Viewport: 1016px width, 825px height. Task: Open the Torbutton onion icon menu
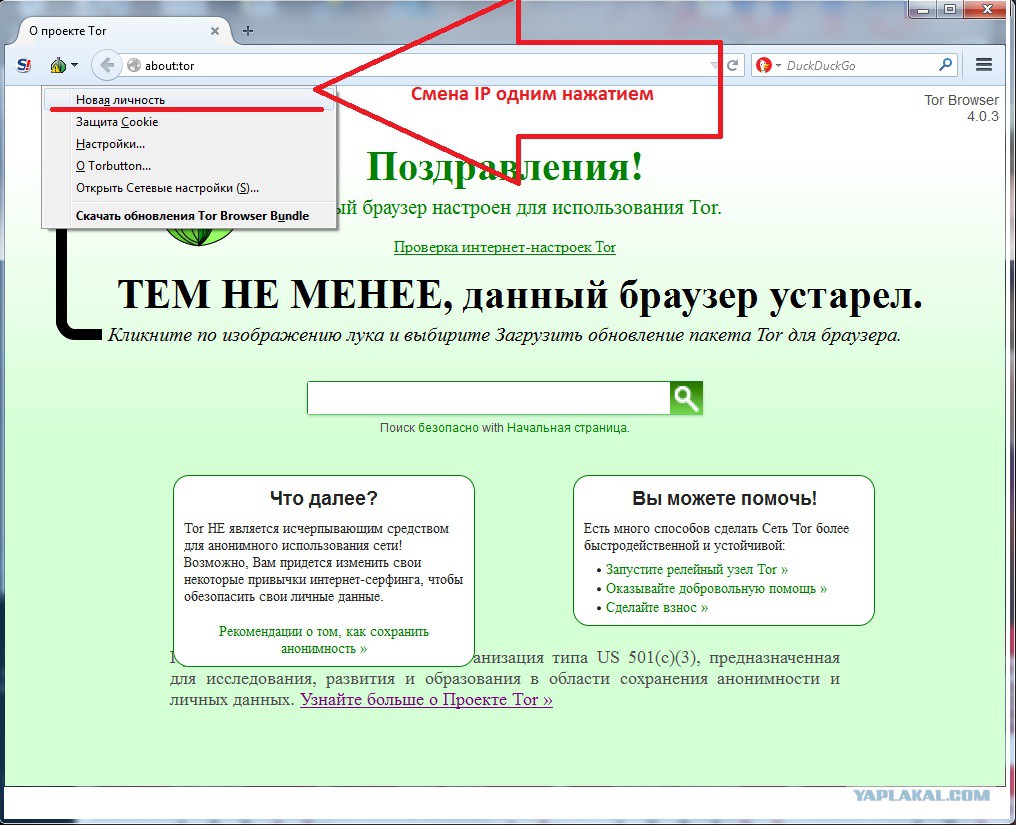point(58,65)
